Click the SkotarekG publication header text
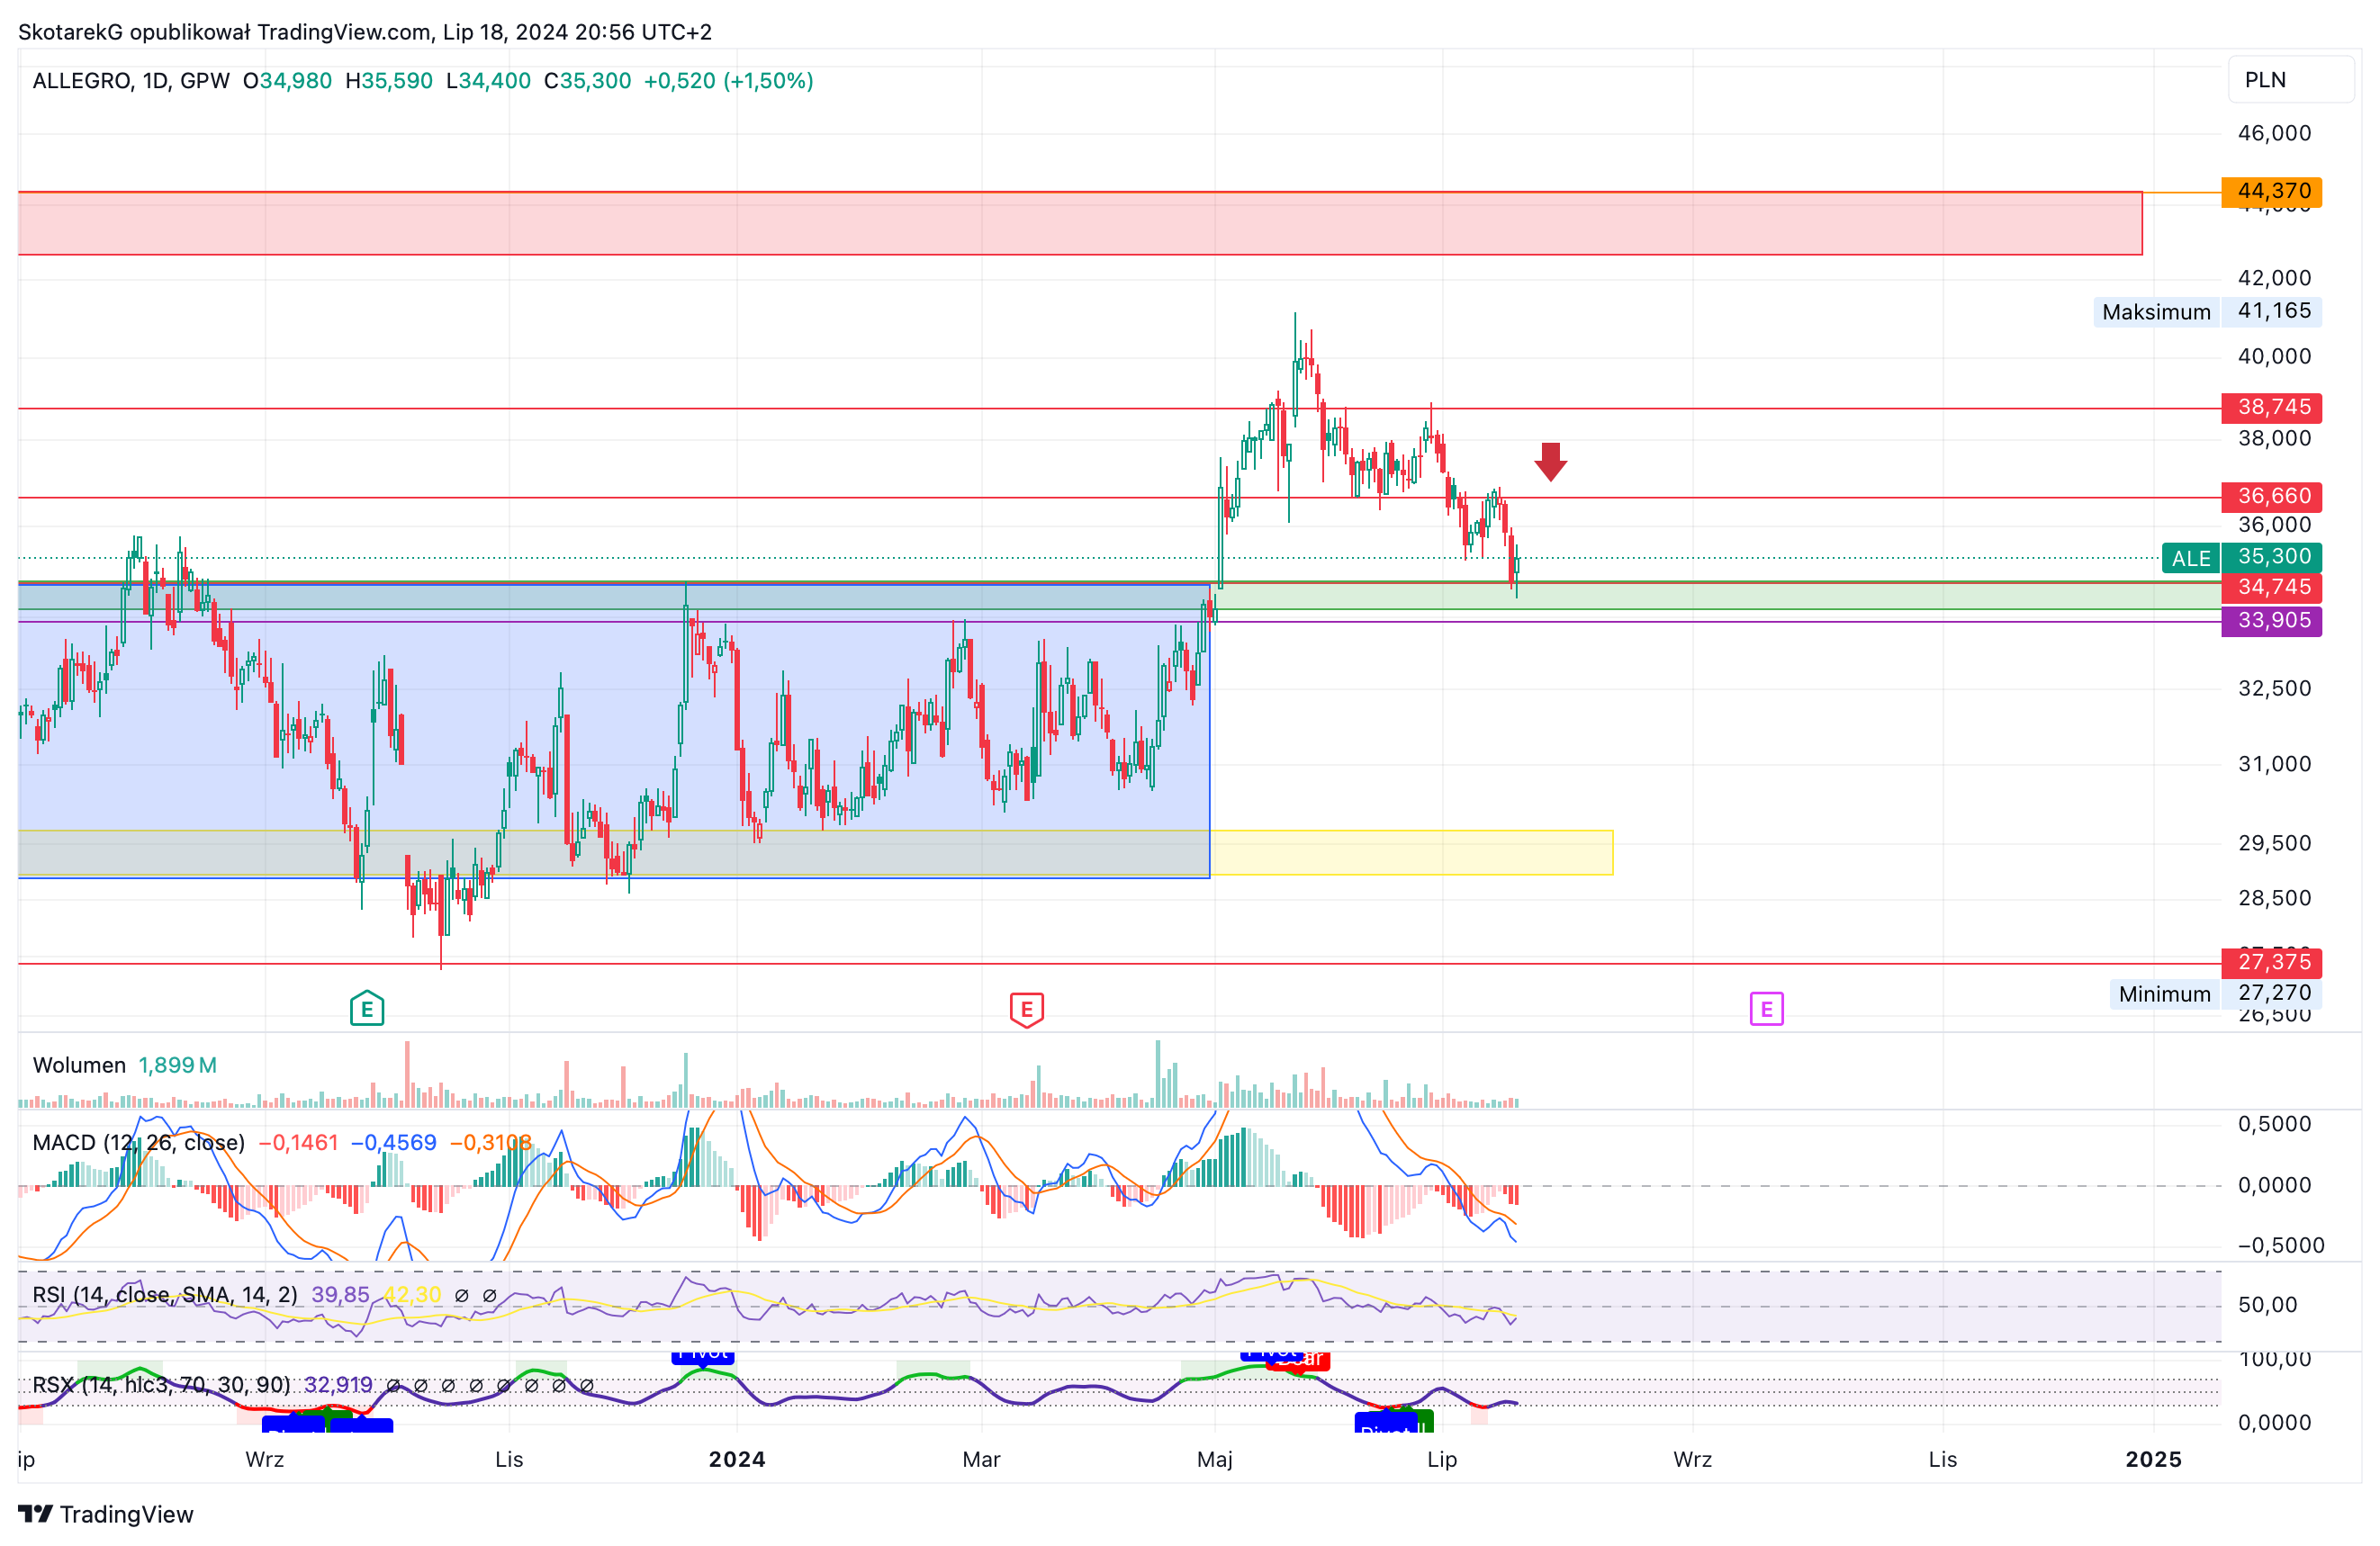Viewport: 2380px width, 1546px height. point(365,32)
